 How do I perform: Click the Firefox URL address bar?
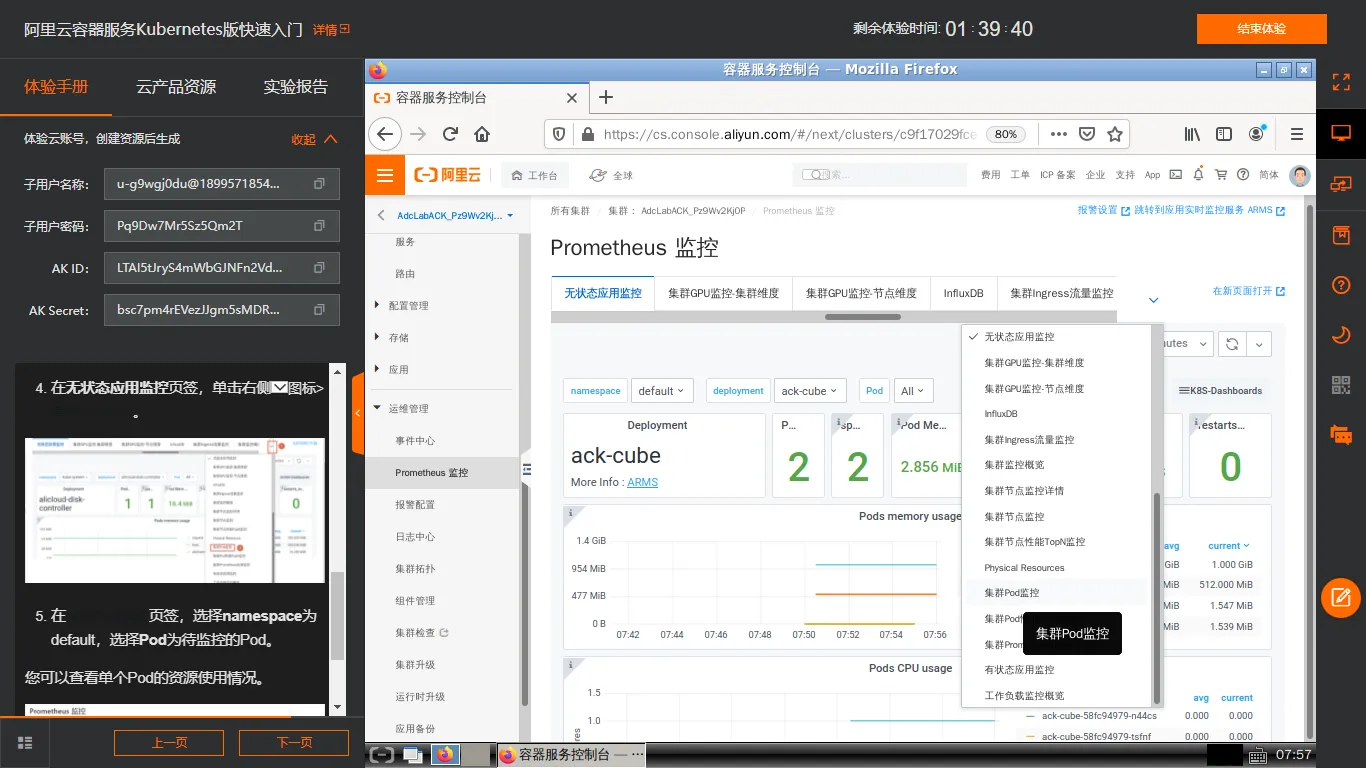790,134
